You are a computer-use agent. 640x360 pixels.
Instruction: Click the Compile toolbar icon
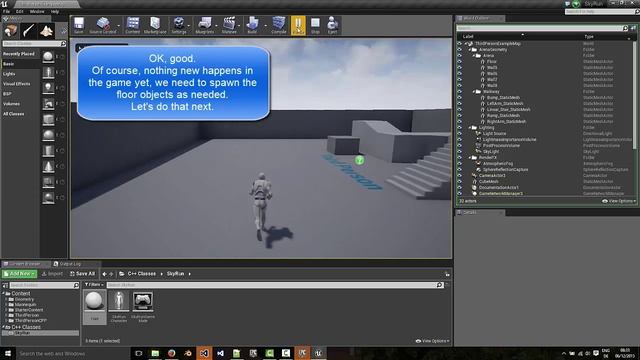279,25
